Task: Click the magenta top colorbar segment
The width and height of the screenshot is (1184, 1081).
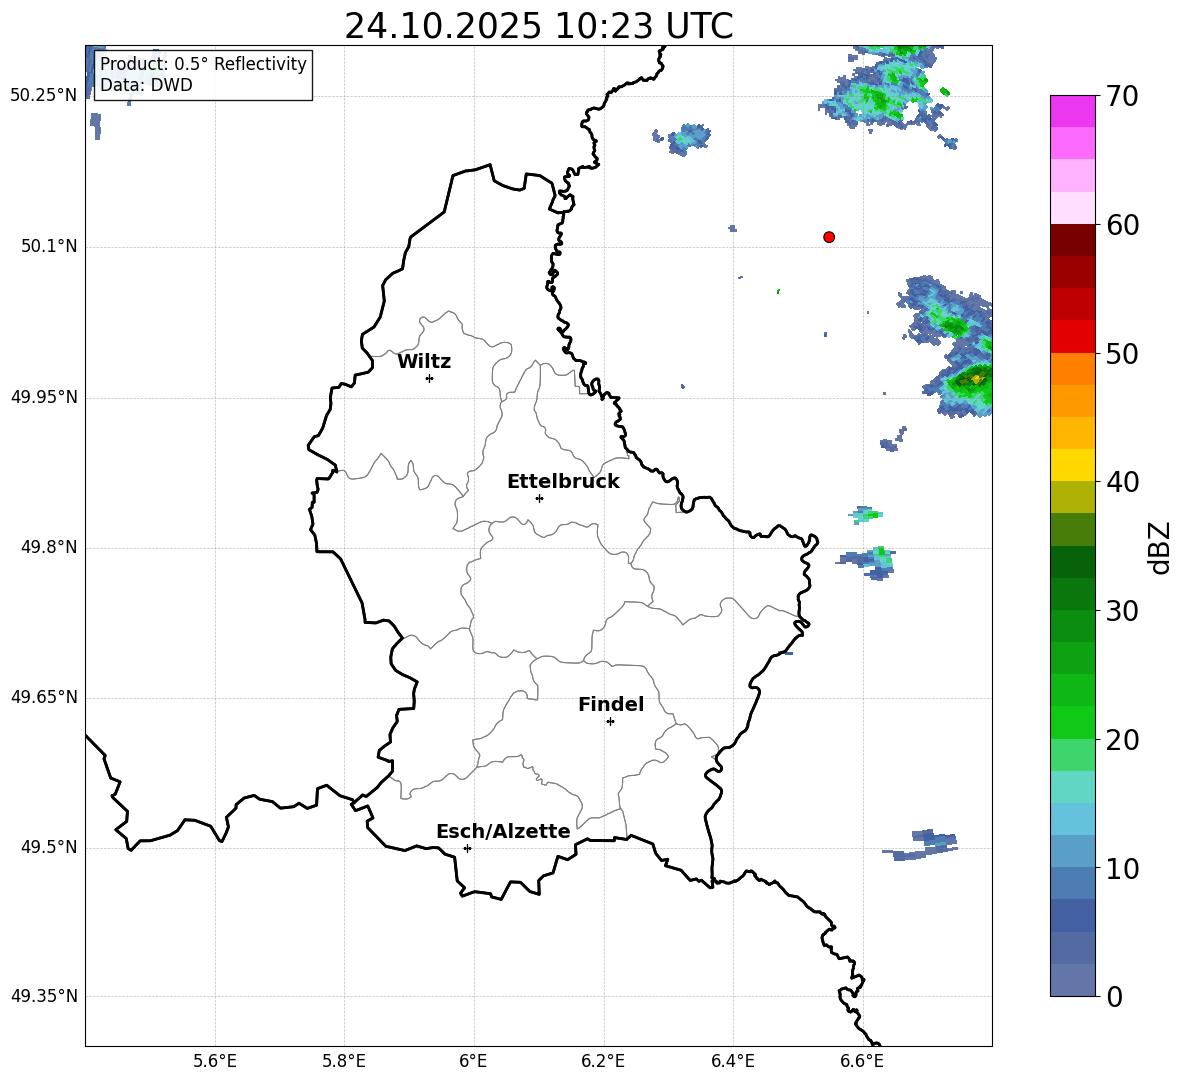Action: pyautogui.click(x=1072, y=111)
